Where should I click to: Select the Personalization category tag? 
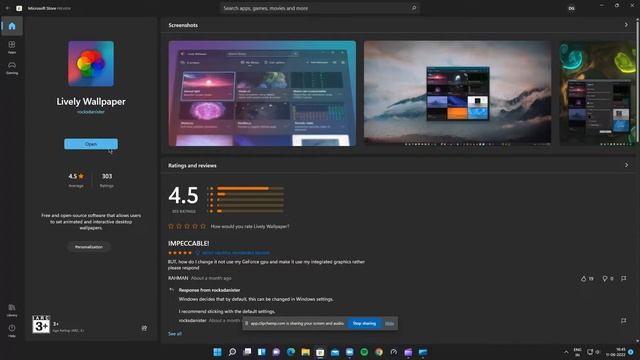coord(89,247)
